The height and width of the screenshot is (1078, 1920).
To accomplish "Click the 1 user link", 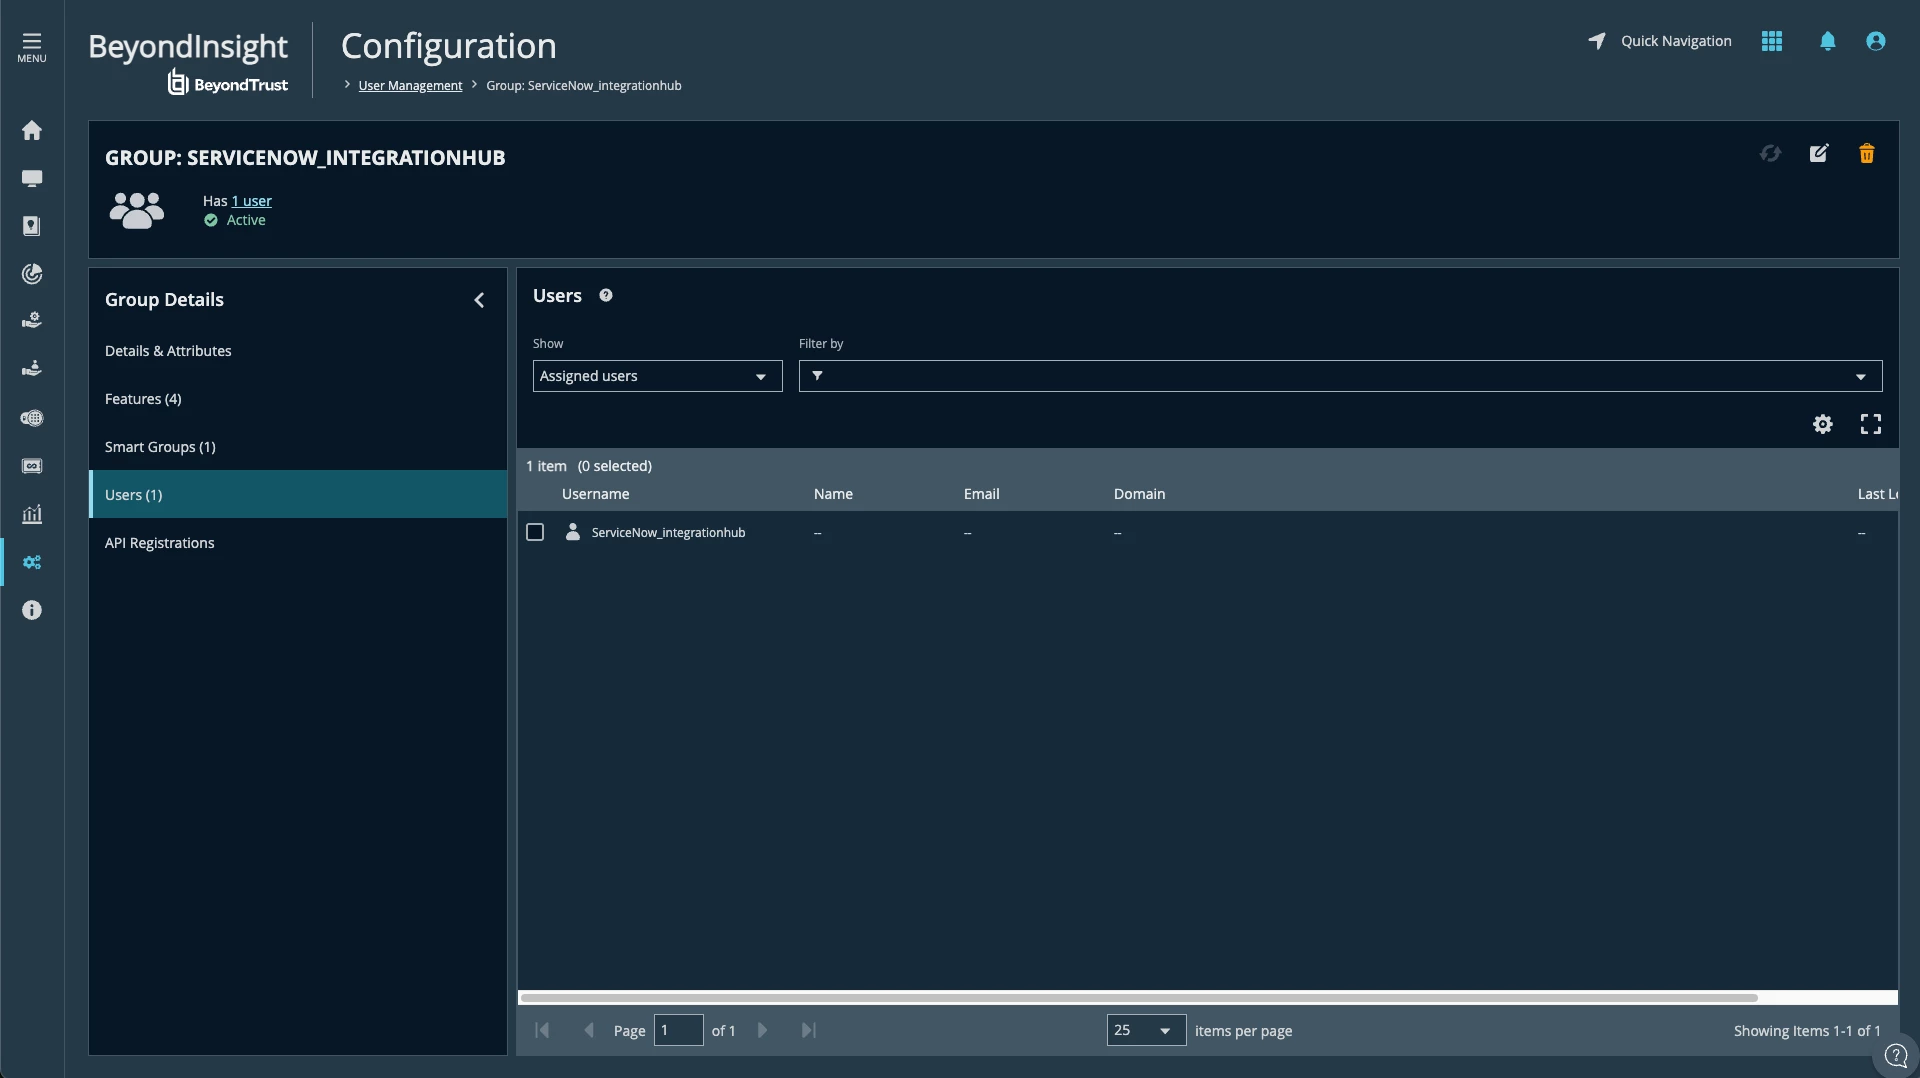I will point(252,201).
